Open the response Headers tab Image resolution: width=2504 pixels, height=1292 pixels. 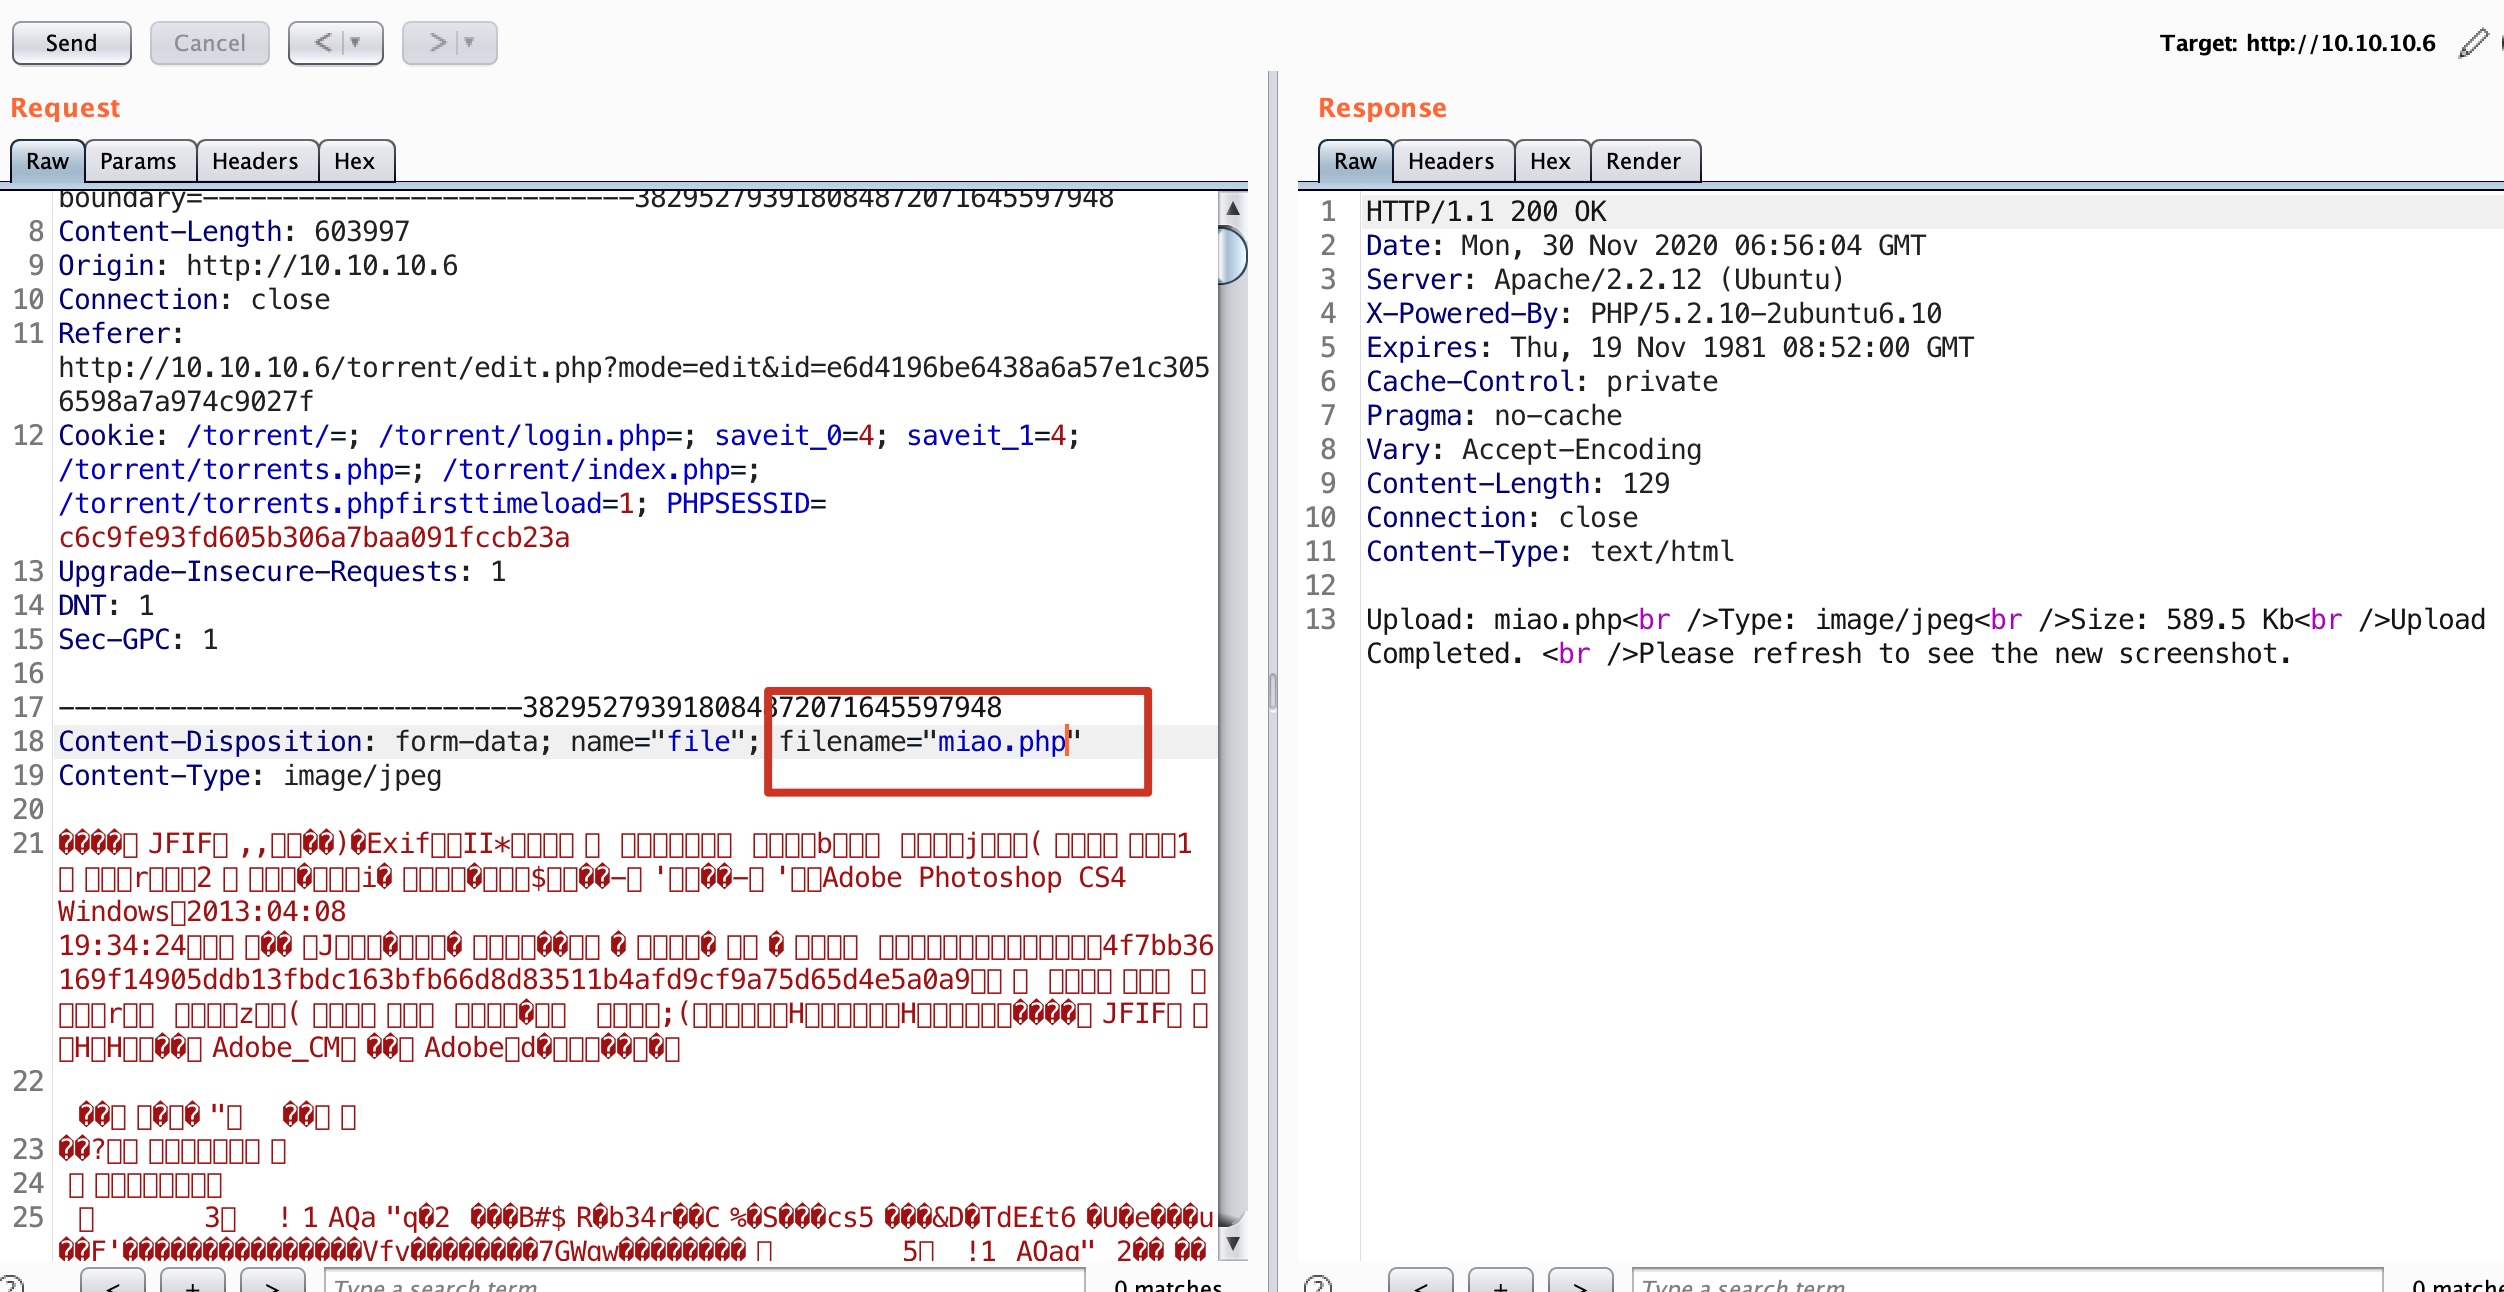point(1451,161)
